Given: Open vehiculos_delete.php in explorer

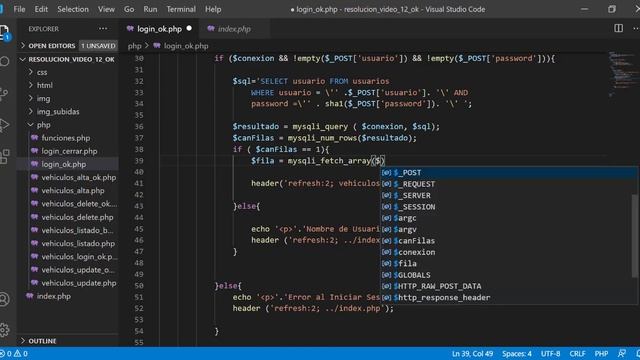Looking at the screenshot, I should click(x=68, y=217).
